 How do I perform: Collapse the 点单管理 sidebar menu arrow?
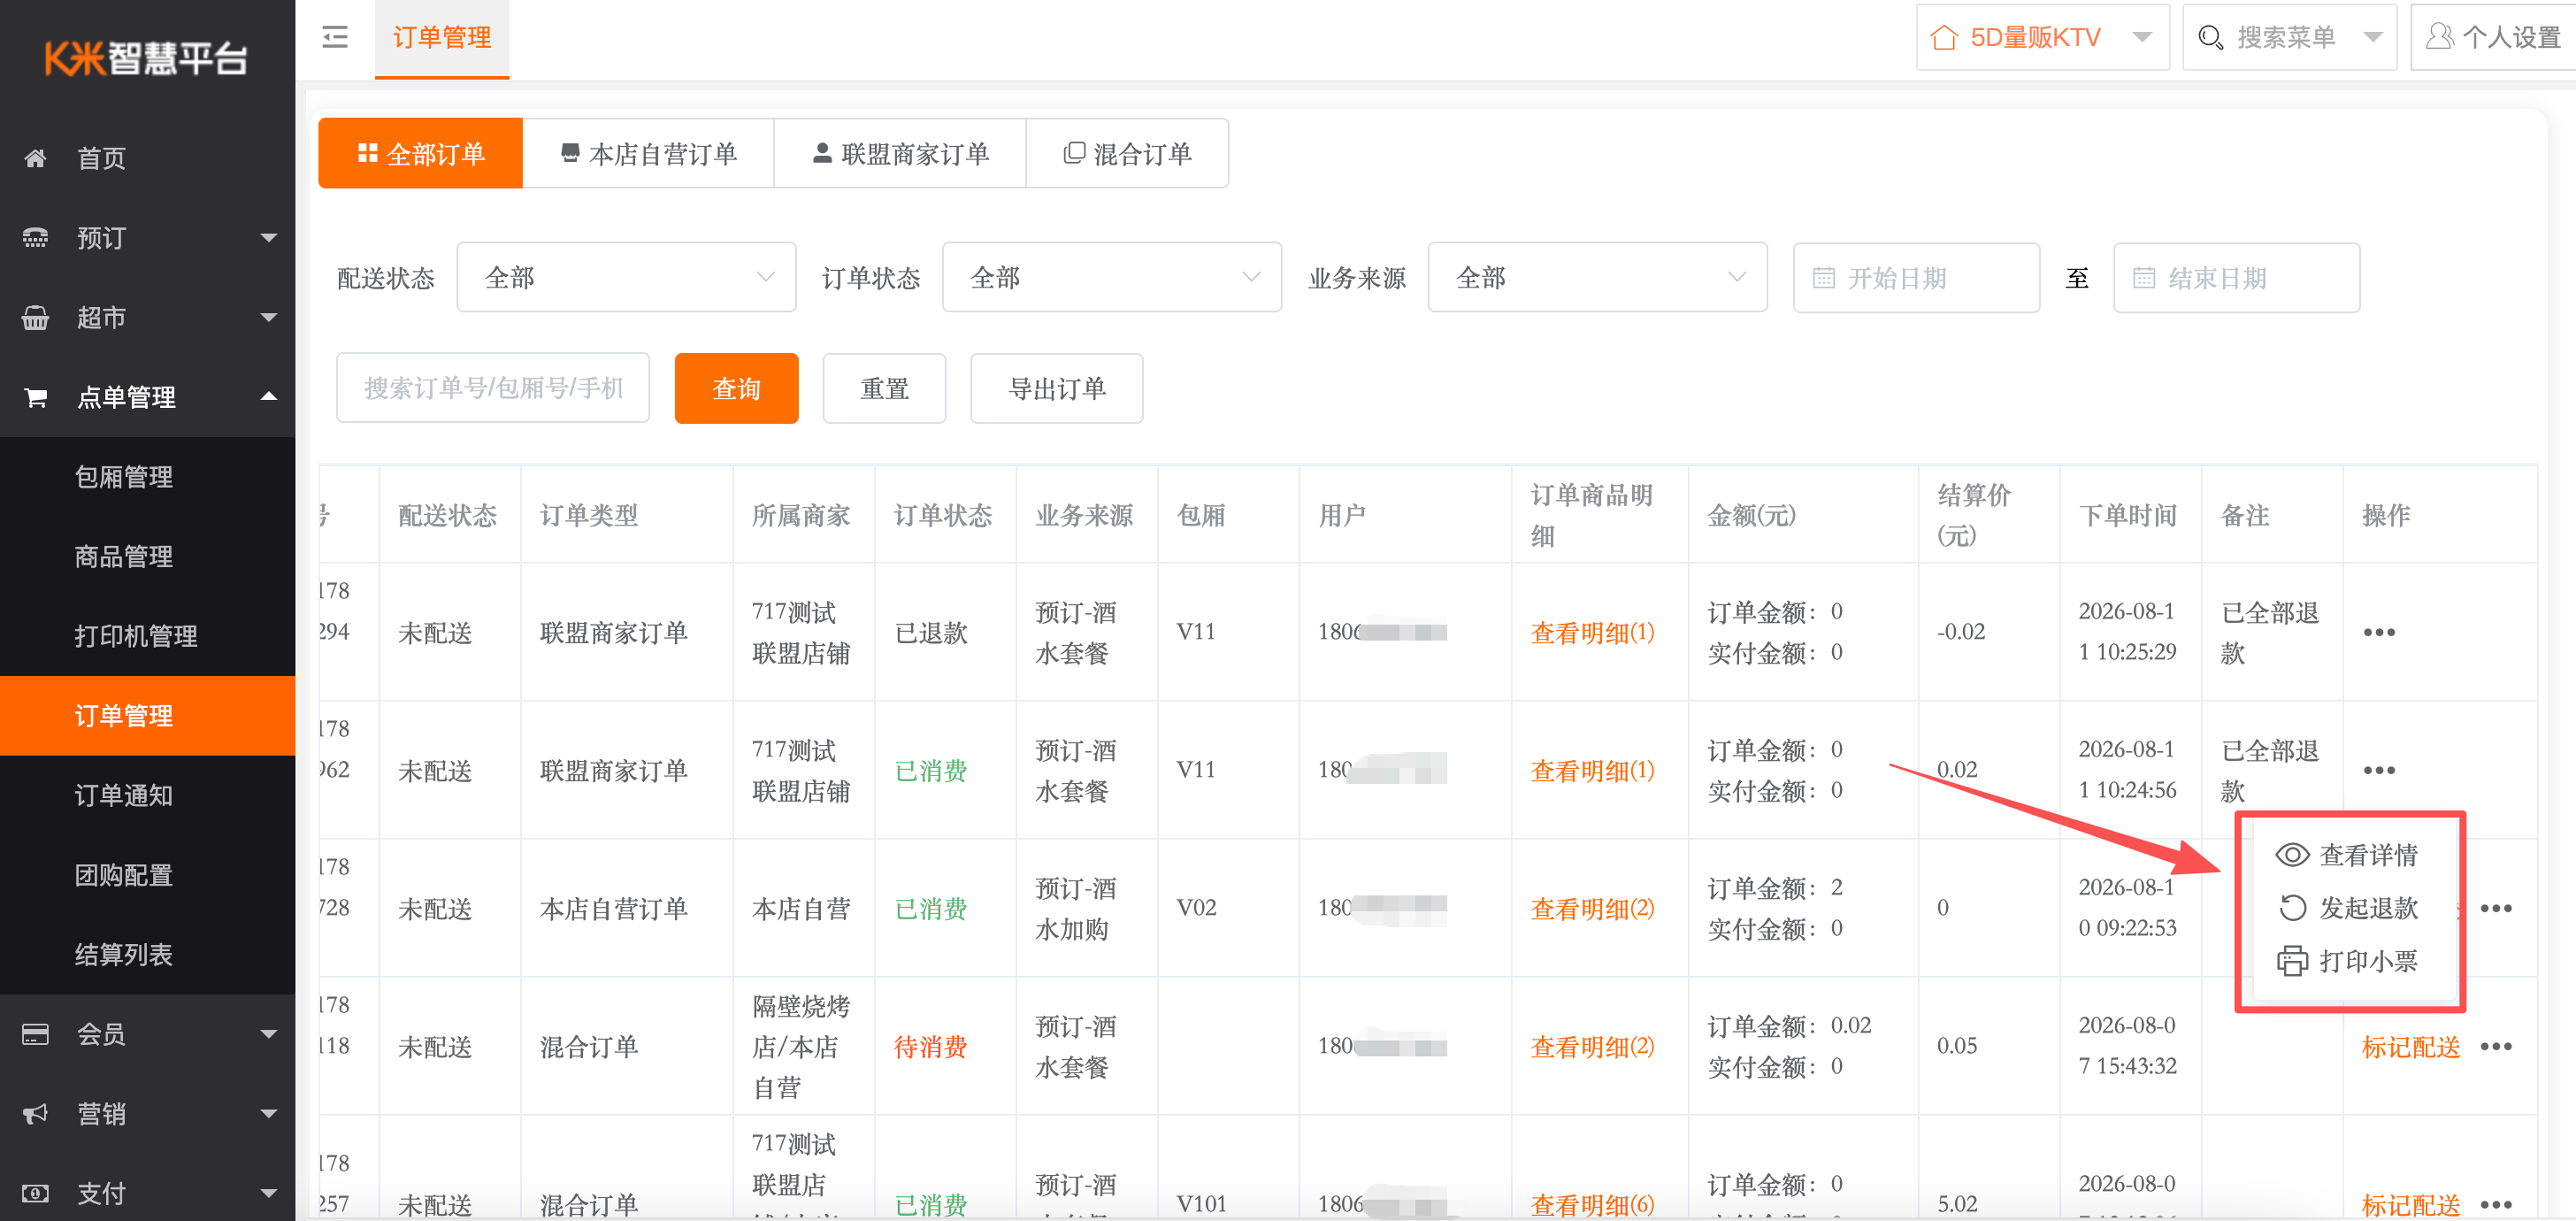point(268,397)
